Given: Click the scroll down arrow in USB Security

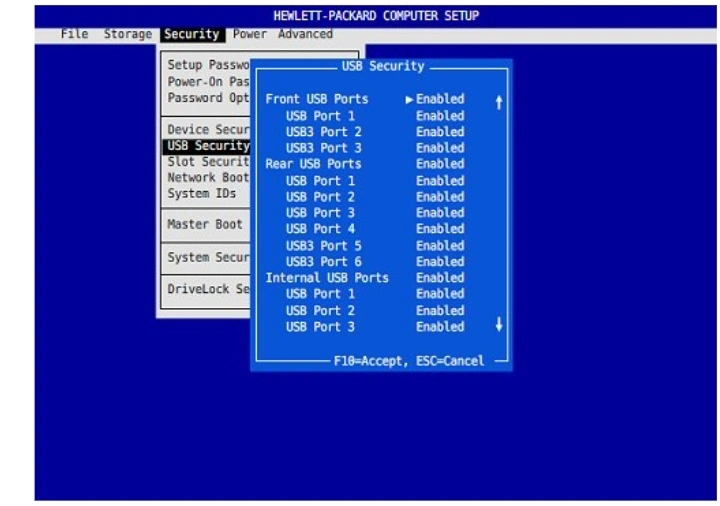Looking at the screenshot, I should click(x=499, y=324).
